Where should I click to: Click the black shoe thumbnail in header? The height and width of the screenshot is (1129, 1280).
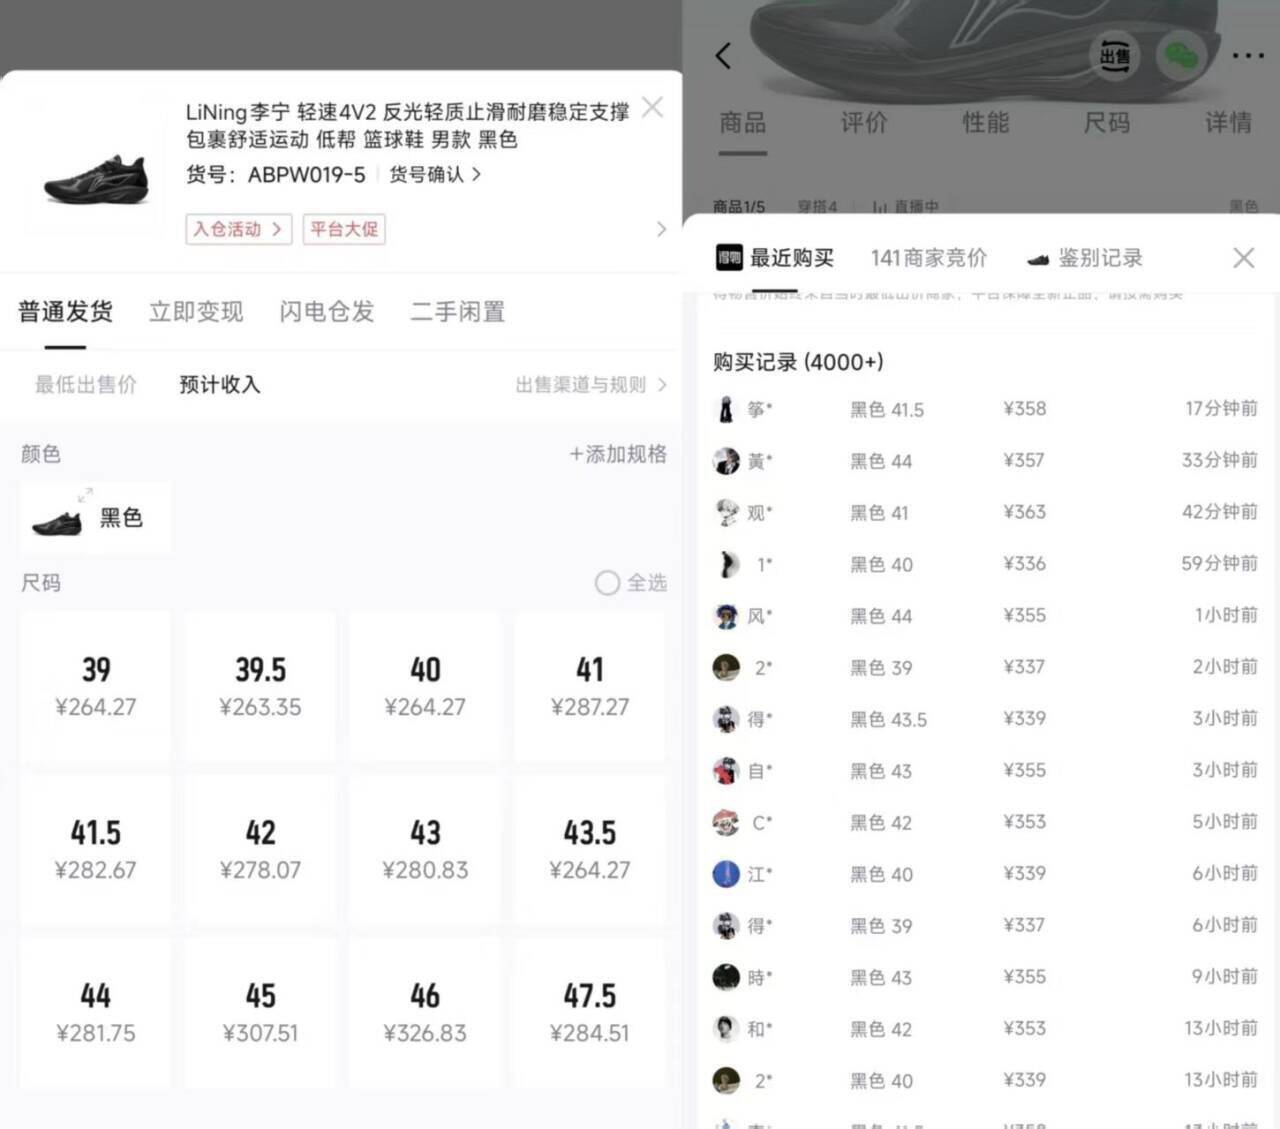(96, 181)
